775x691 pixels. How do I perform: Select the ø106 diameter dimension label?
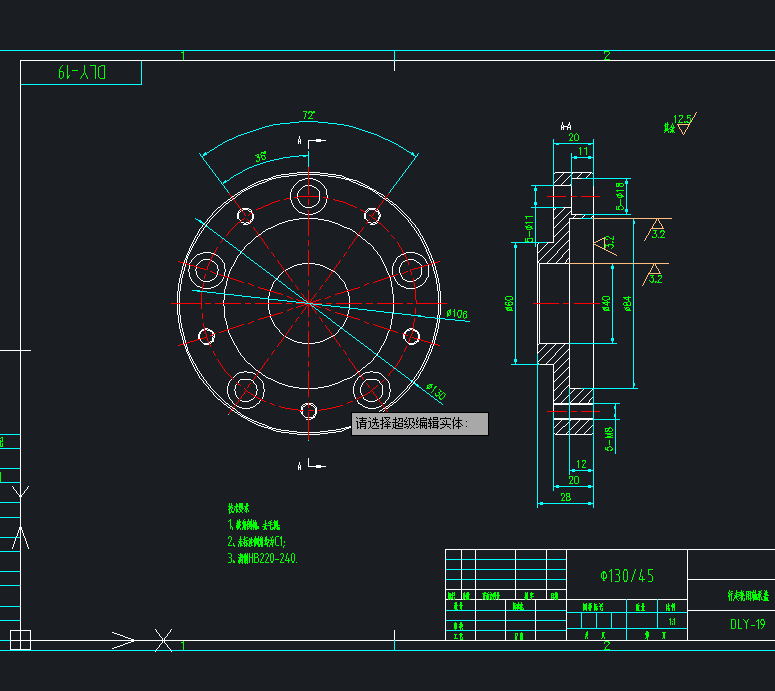click(457, 313)
